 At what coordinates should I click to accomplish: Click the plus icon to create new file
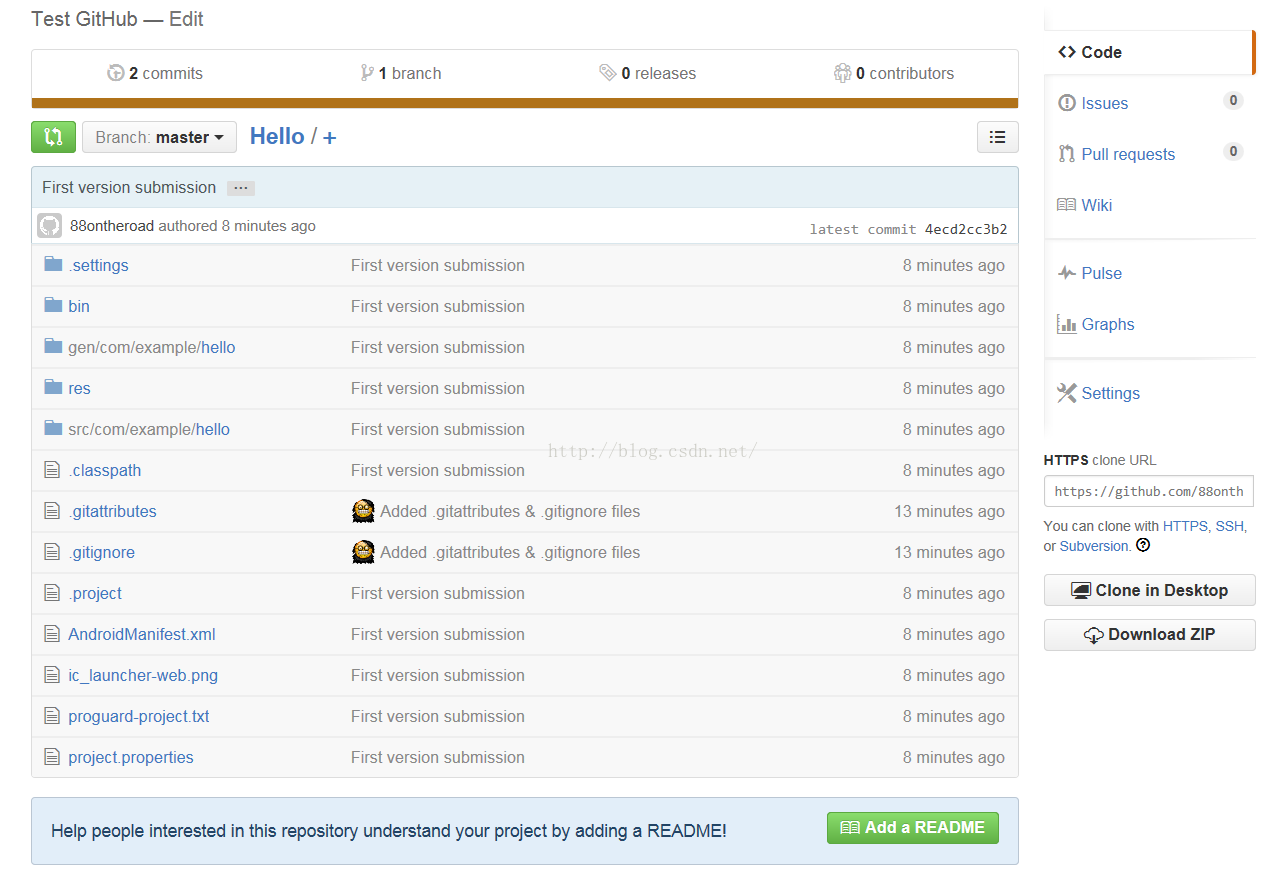(329, 138)
